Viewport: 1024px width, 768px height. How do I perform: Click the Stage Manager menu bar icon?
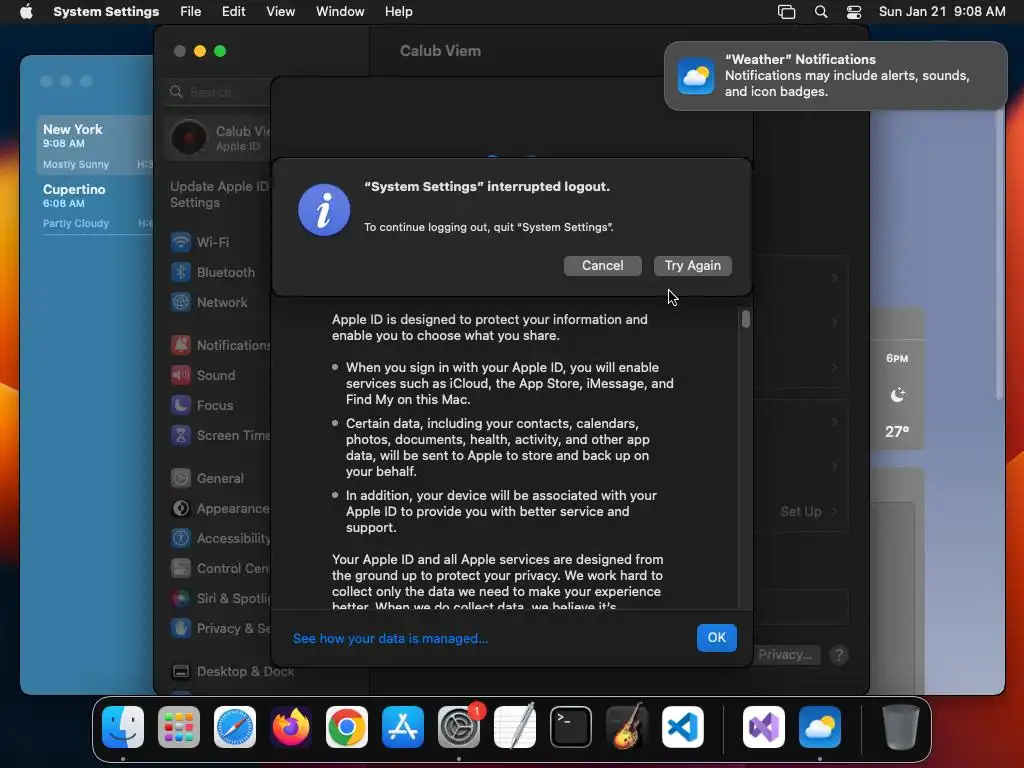[x=786, y=12]
